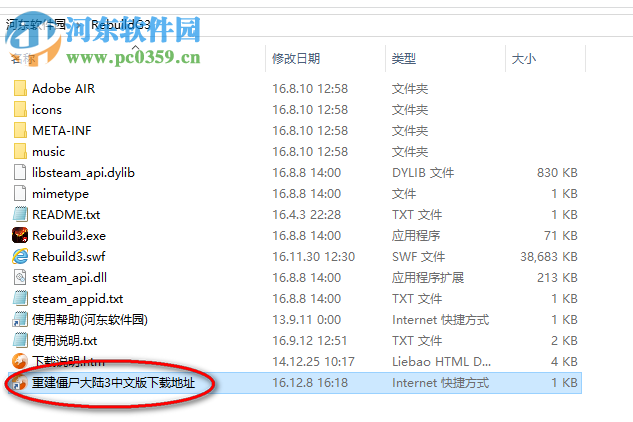
Task: Click the 重建僵尸大陆3中文版下载地址 shortcut icon
Action: coord(19,382)
